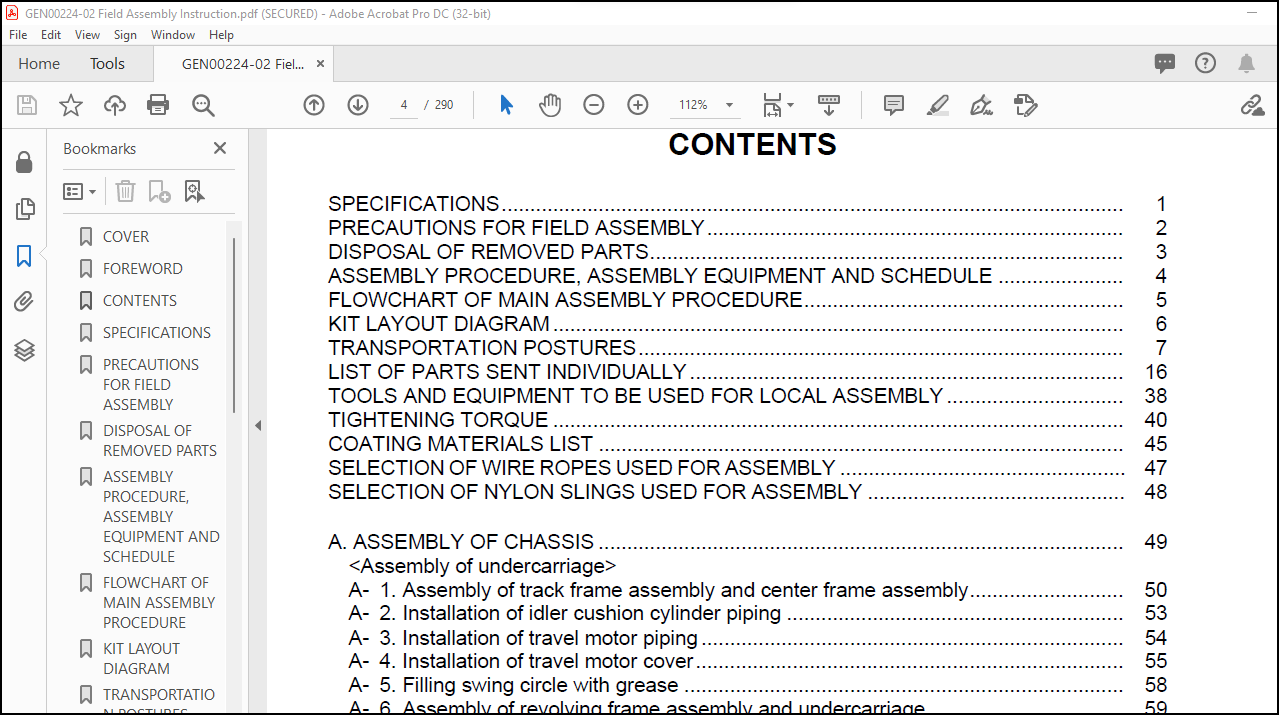Click TRANSPORTATION POSTURES contents entry

pos(747,348)
